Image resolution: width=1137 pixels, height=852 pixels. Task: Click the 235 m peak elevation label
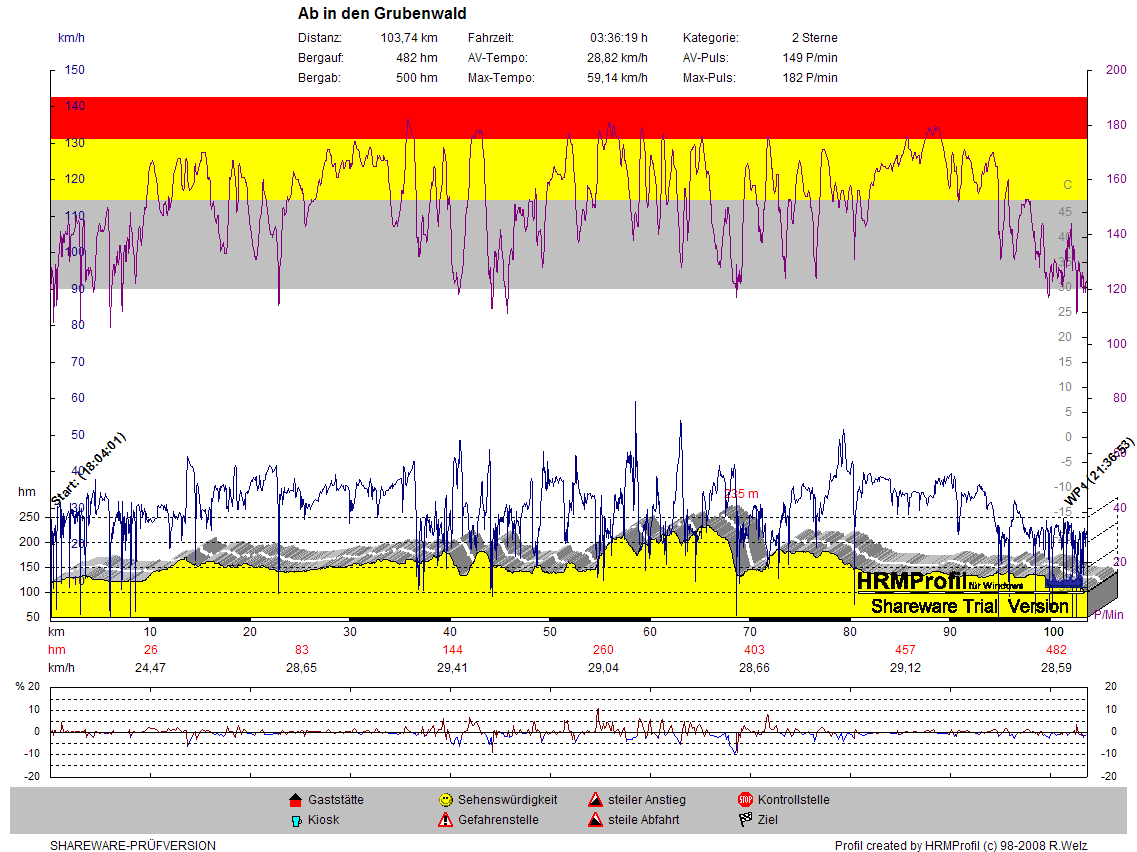(741, 494)
